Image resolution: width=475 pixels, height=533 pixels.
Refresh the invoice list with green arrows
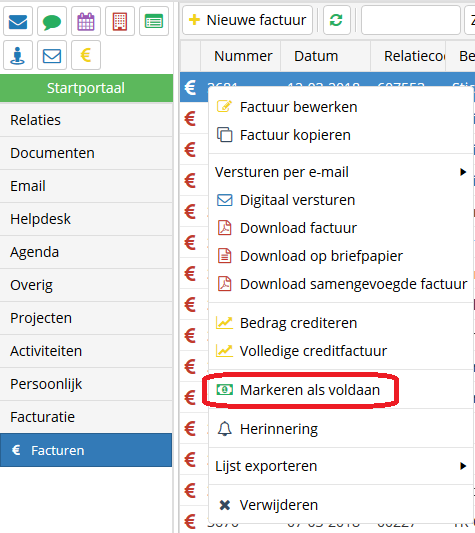click(336, 20)
